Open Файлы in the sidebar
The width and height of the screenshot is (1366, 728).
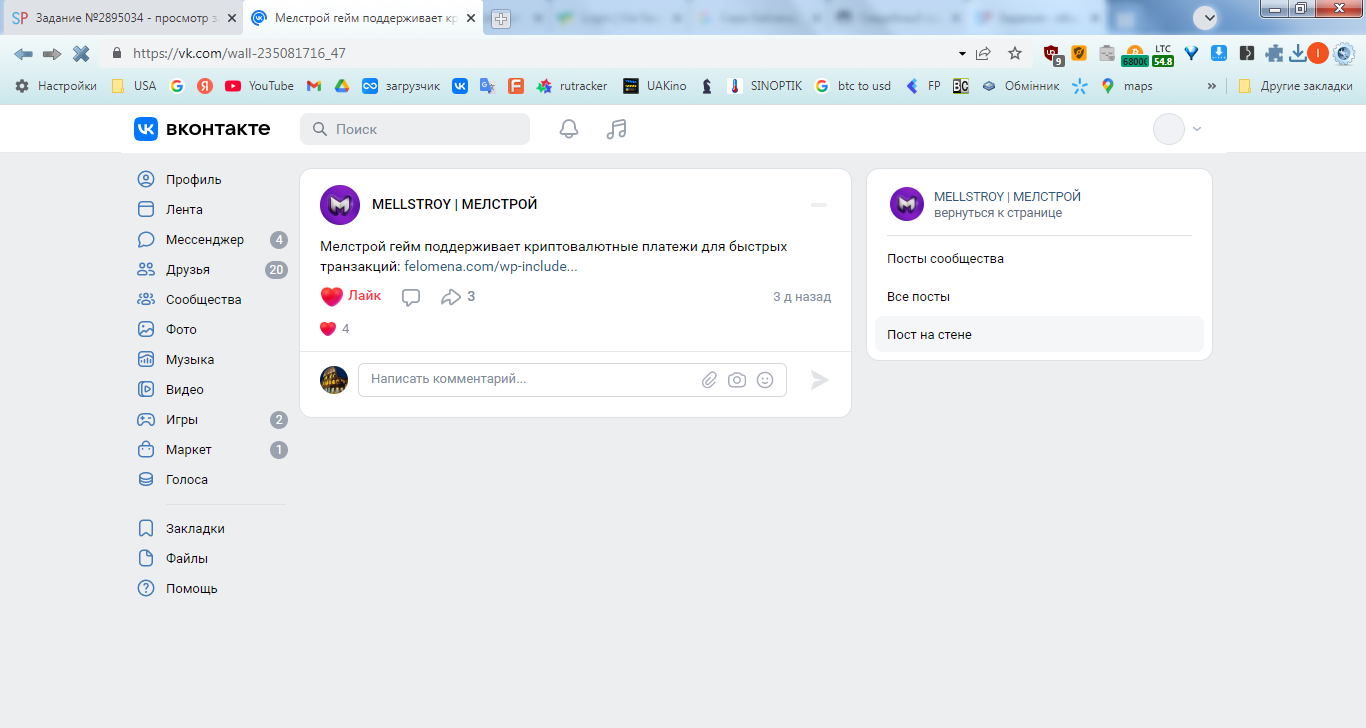coord(173,559)
